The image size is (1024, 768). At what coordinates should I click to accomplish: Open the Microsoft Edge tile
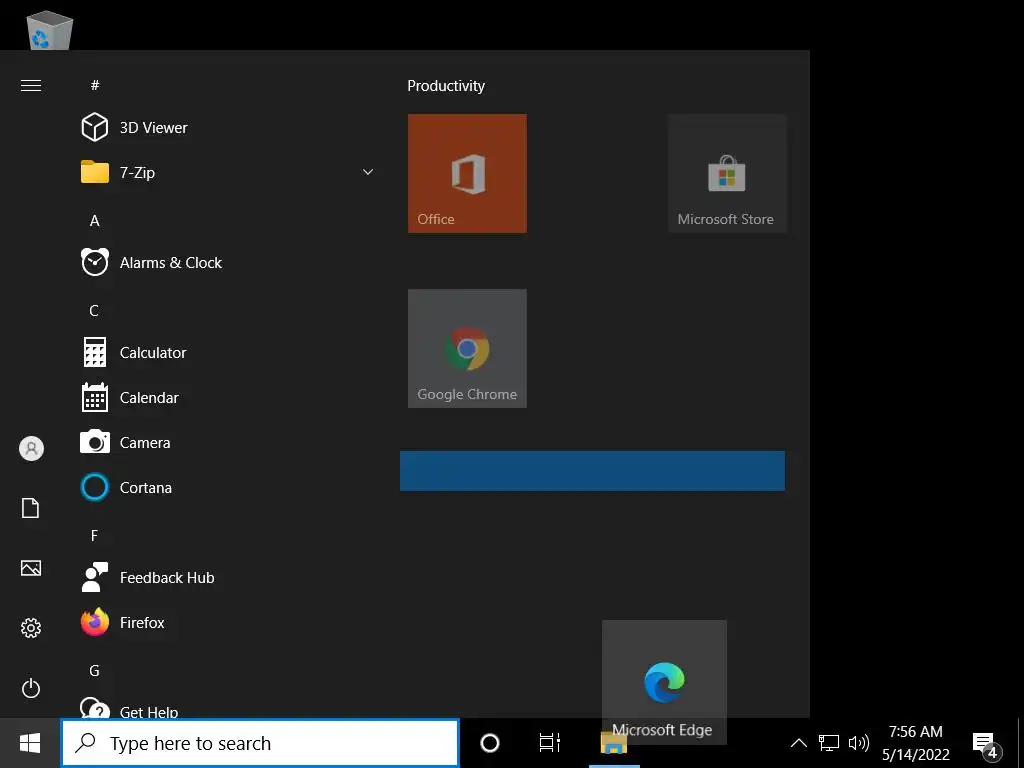(x=664, y=682)
